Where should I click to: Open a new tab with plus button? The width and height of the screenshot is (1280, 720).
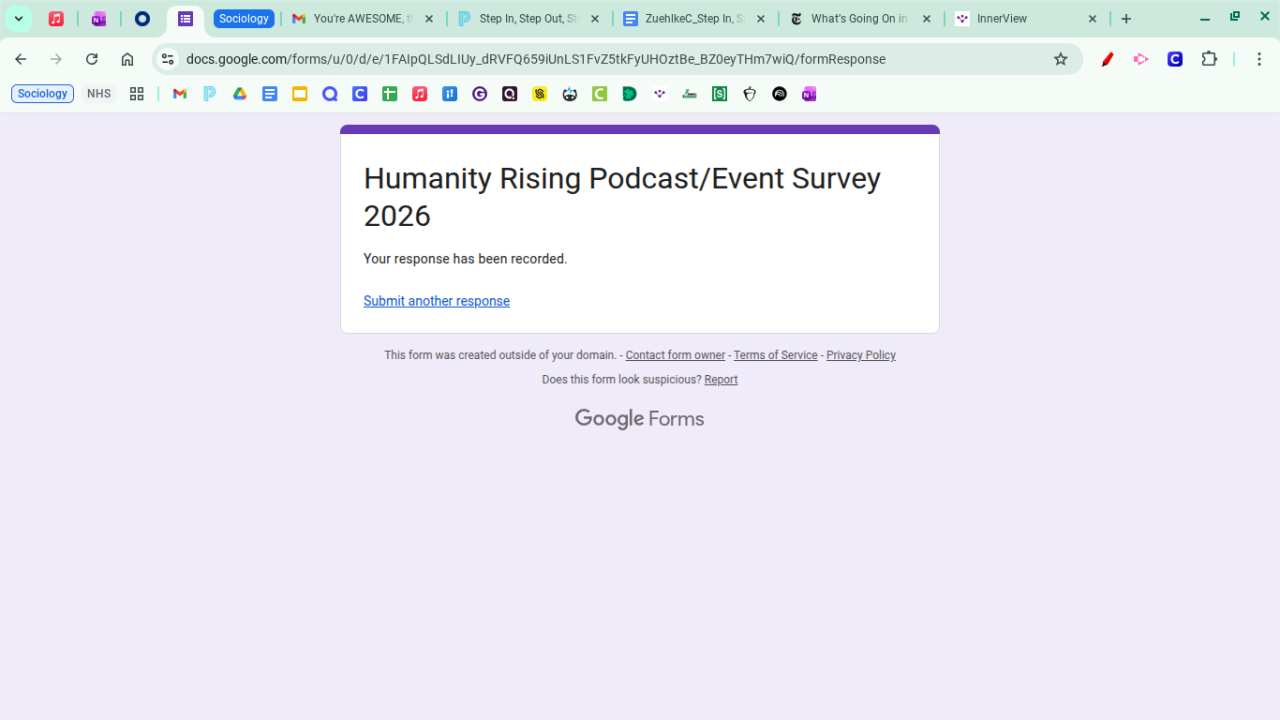pos(1126,19)
